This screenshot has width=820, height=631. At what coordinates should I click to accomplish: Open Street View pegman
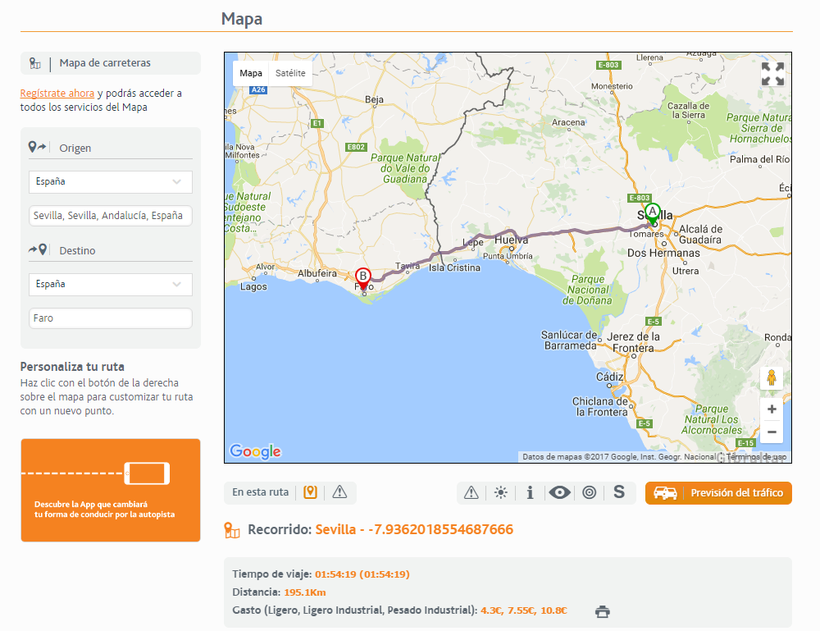771,378
